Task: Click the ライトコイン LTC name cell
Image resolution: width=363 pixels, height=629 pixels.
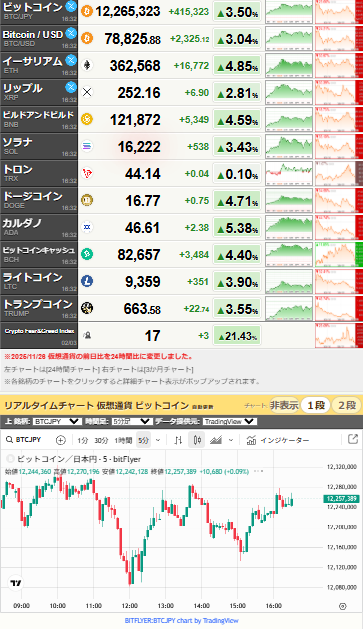Action: (39, 281)
